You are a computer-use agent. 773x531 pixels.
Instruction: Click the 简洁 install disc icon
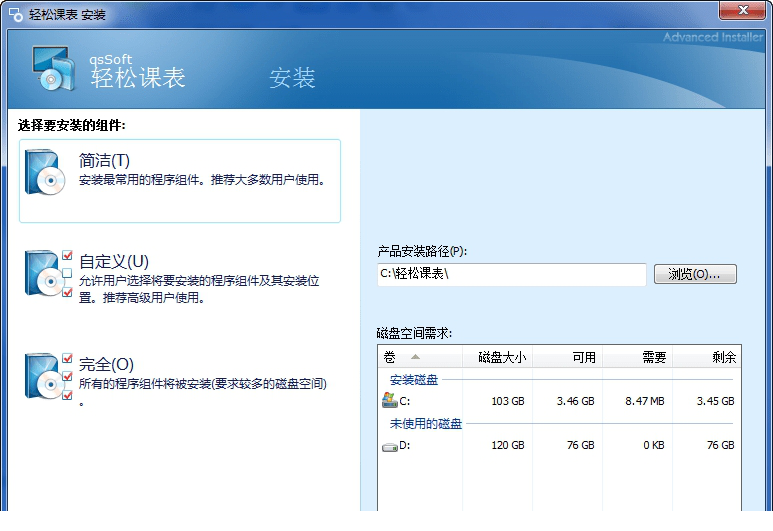tap(44, 172)
